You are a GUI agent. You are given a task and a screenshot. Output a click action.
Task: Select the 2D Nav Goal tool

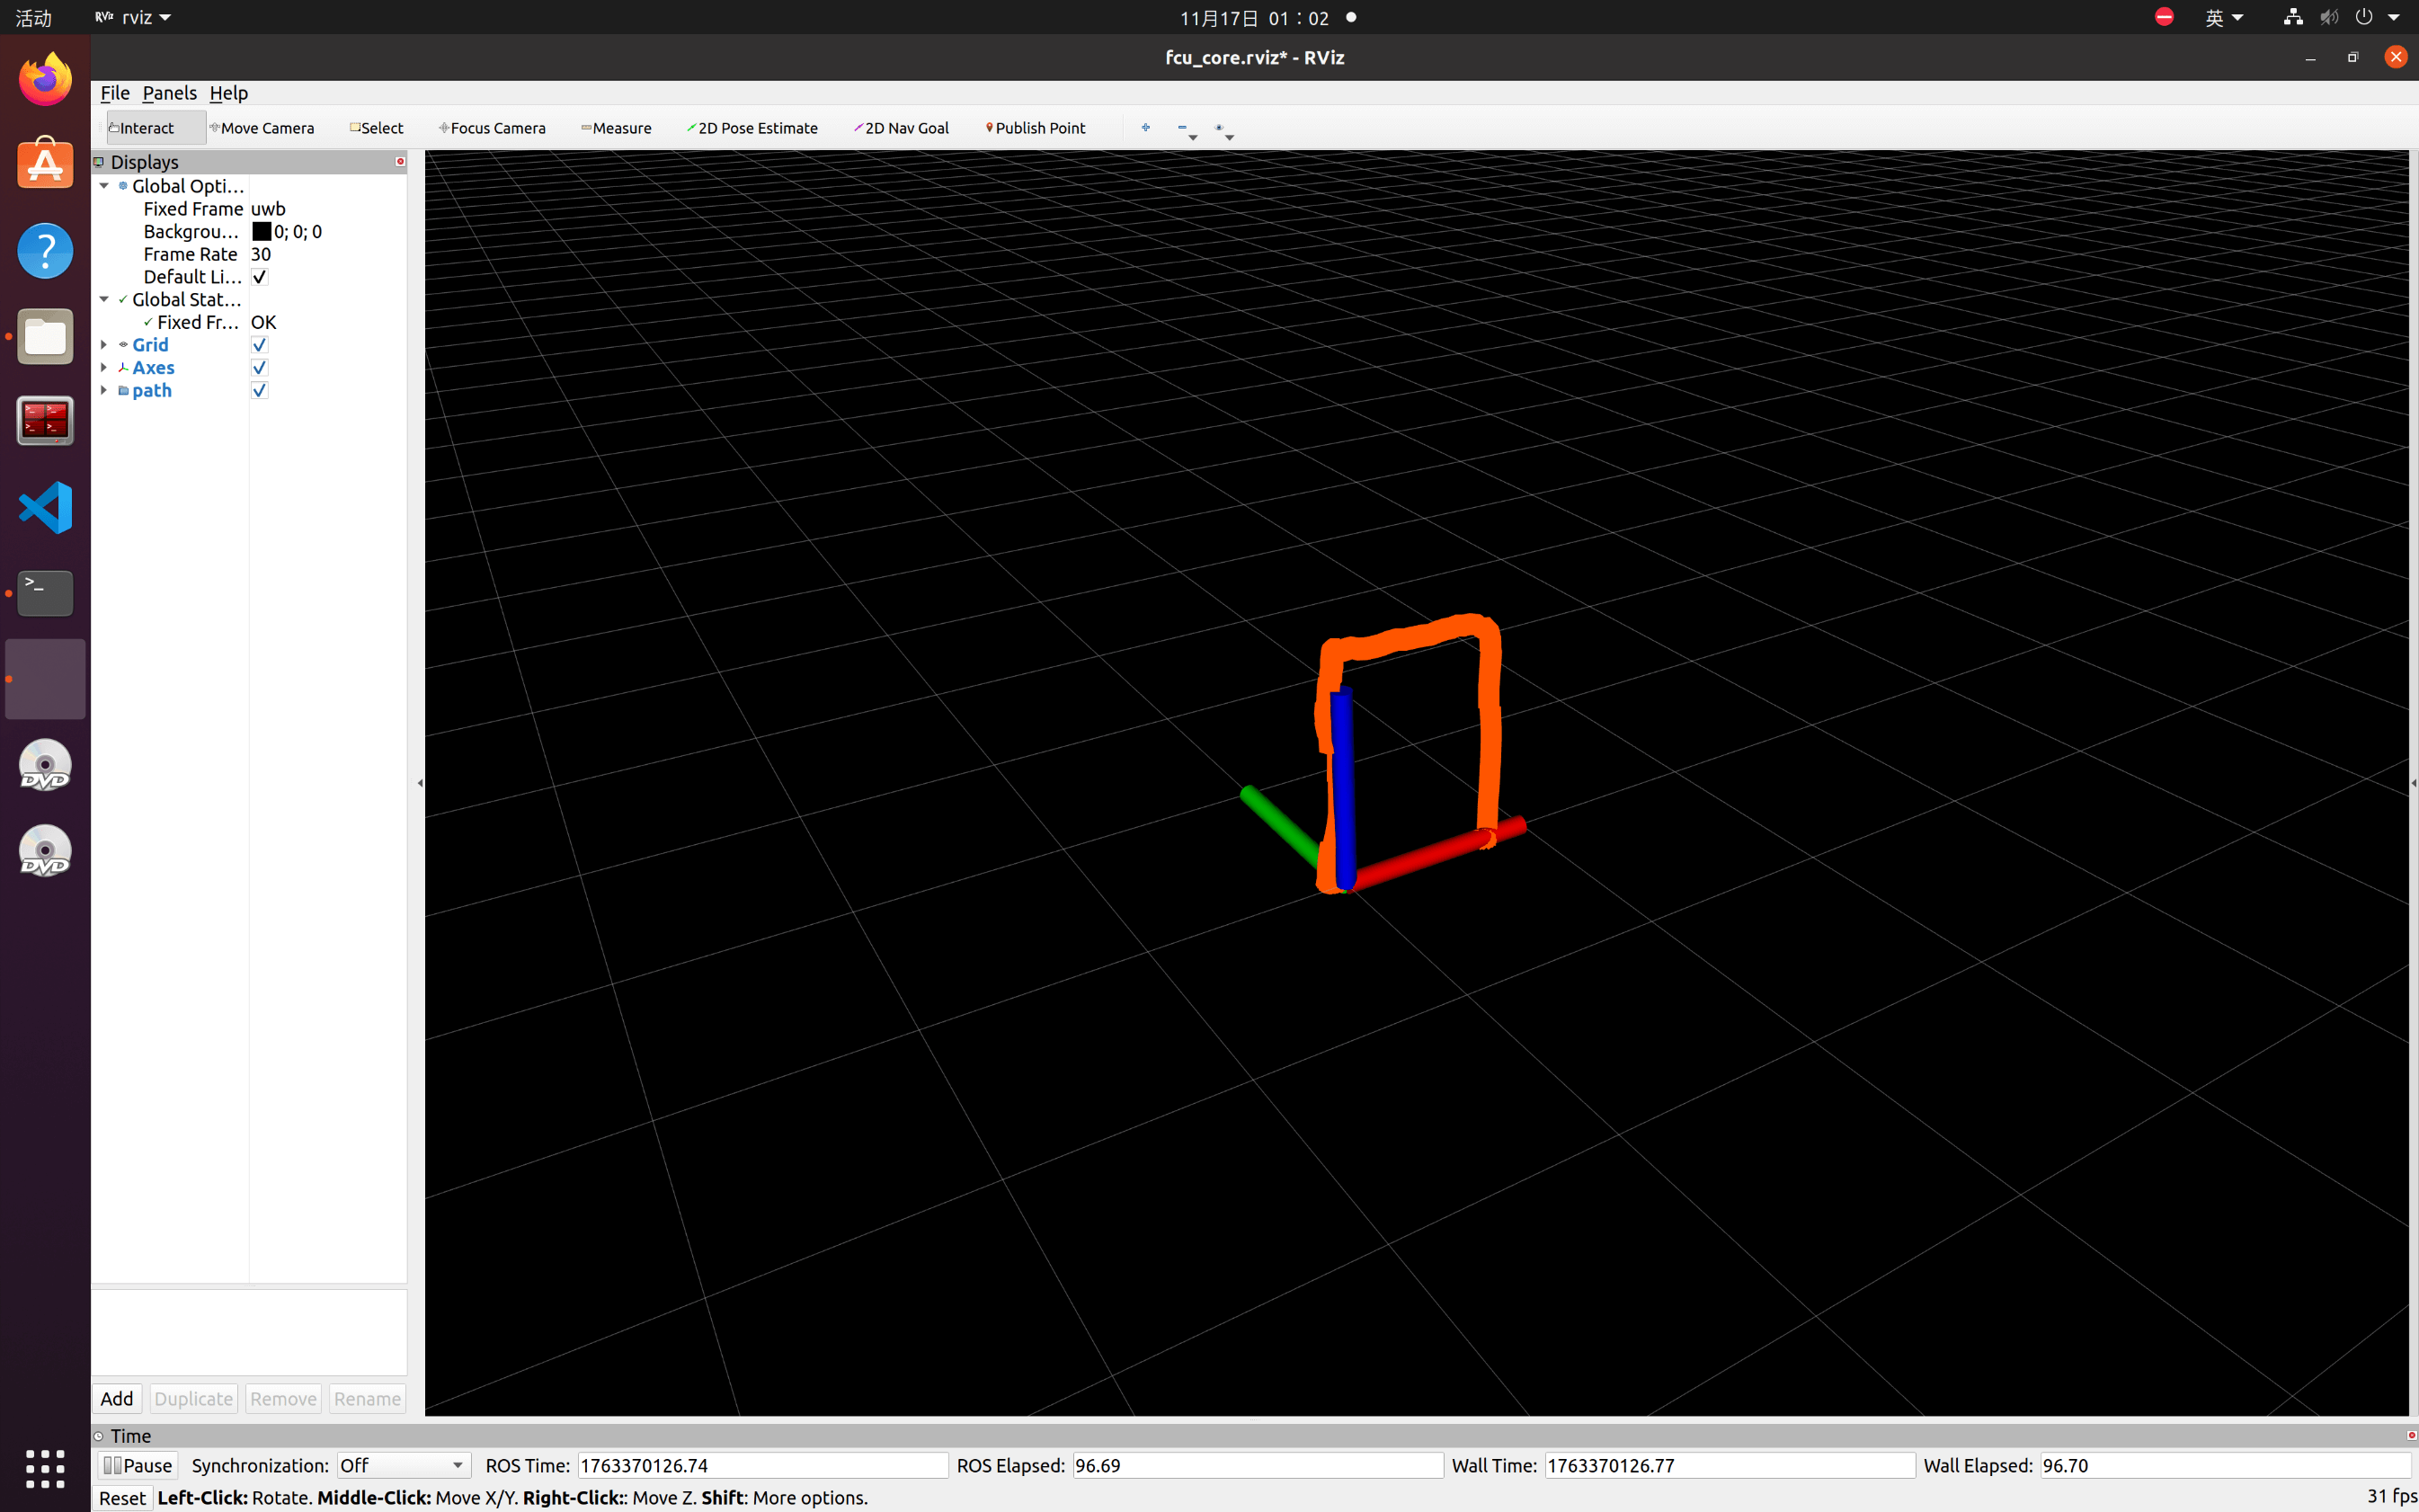[x=901, y=128]
